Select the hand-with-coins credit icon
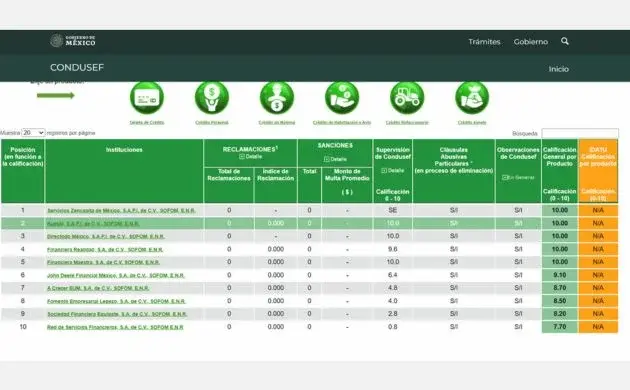Image resolution: width=630 pixels, height=390 pixels. tap(342, 98)
